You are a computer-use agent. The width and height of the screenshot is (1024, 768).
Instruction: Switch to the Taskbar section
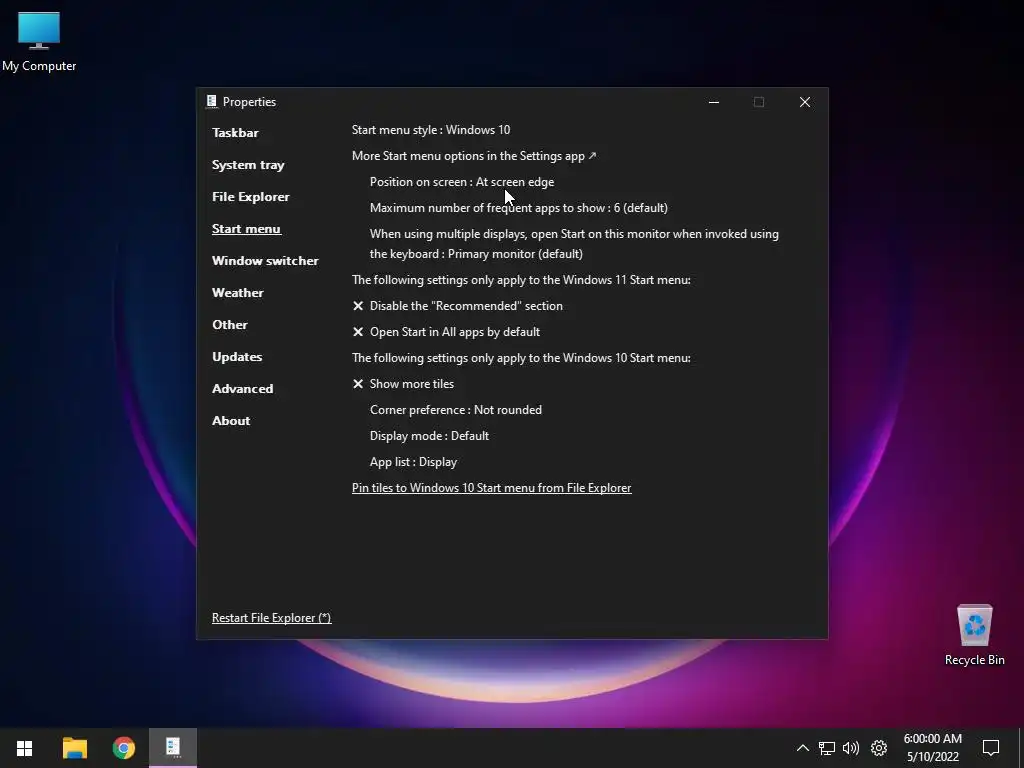pos(235,133)
